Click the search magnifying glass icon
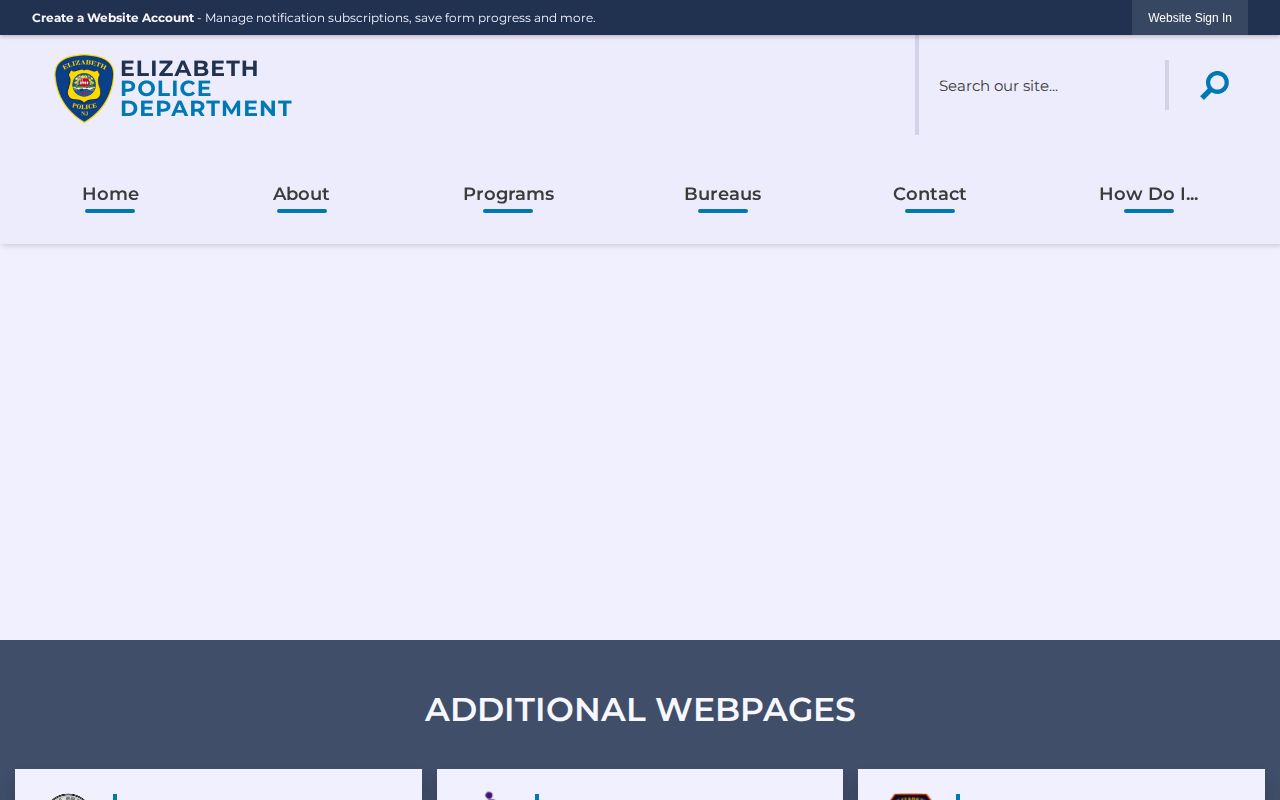1280x800 pixels. coord(1214,85)
